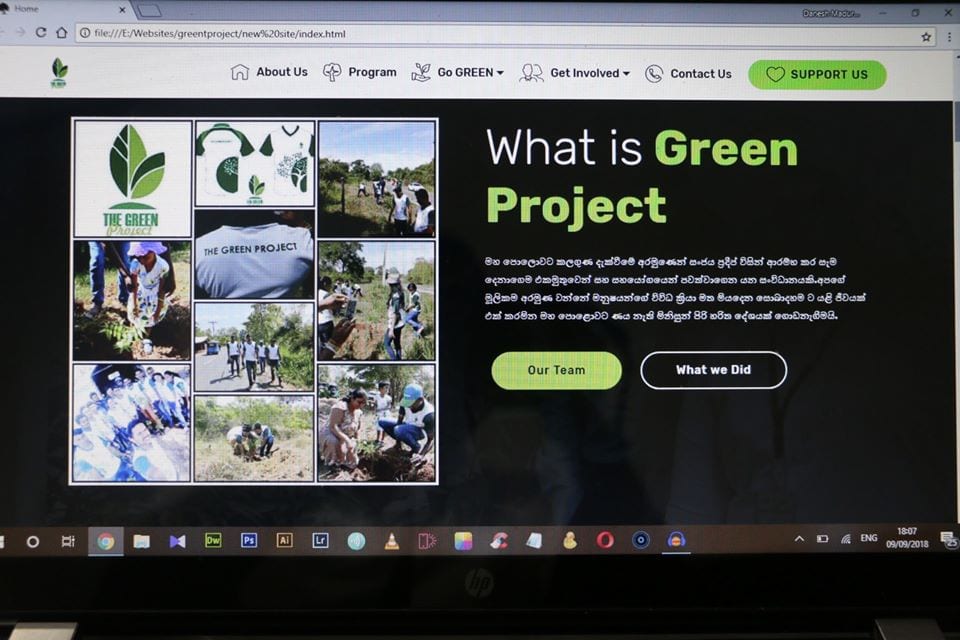Open the About Us menu item
960x640 pixels.
tap(270, 72)
